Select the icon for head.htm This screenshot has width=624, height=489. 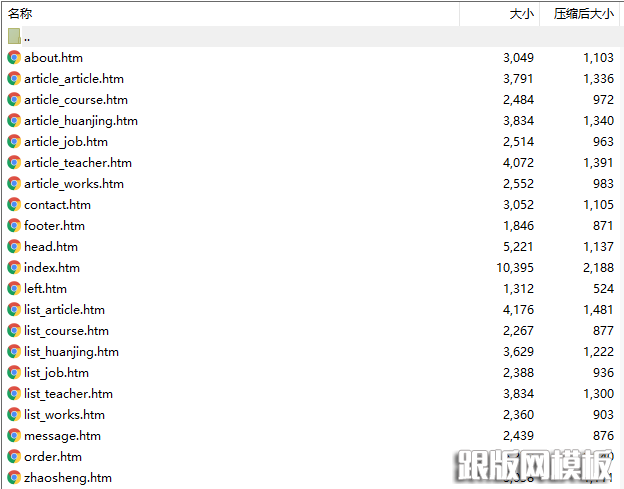pos(14,247)
